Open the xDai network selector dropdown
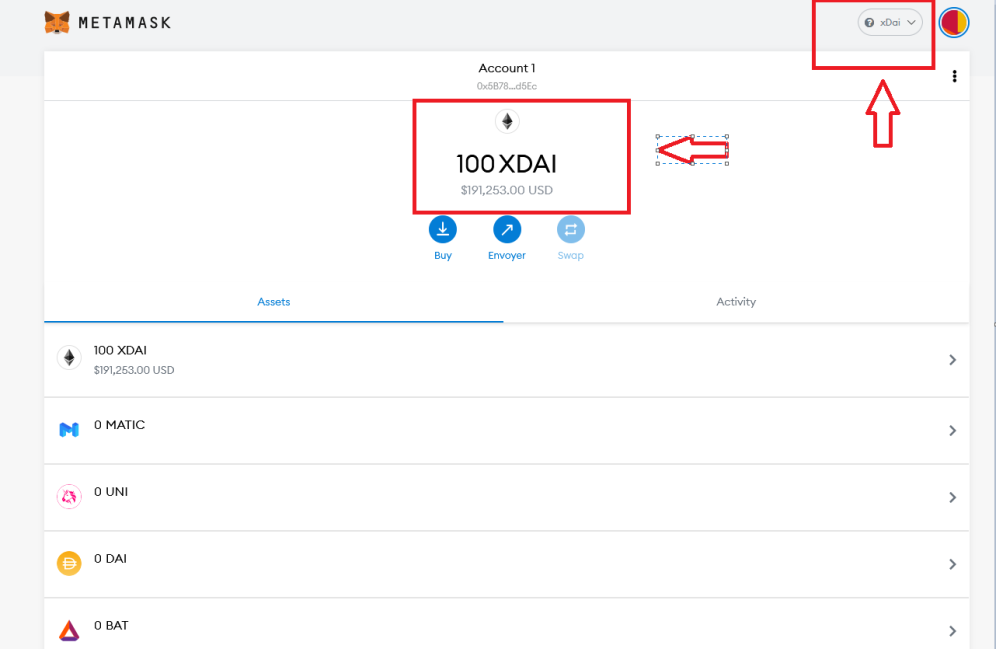The image size is (996, 649). point(890,22)
